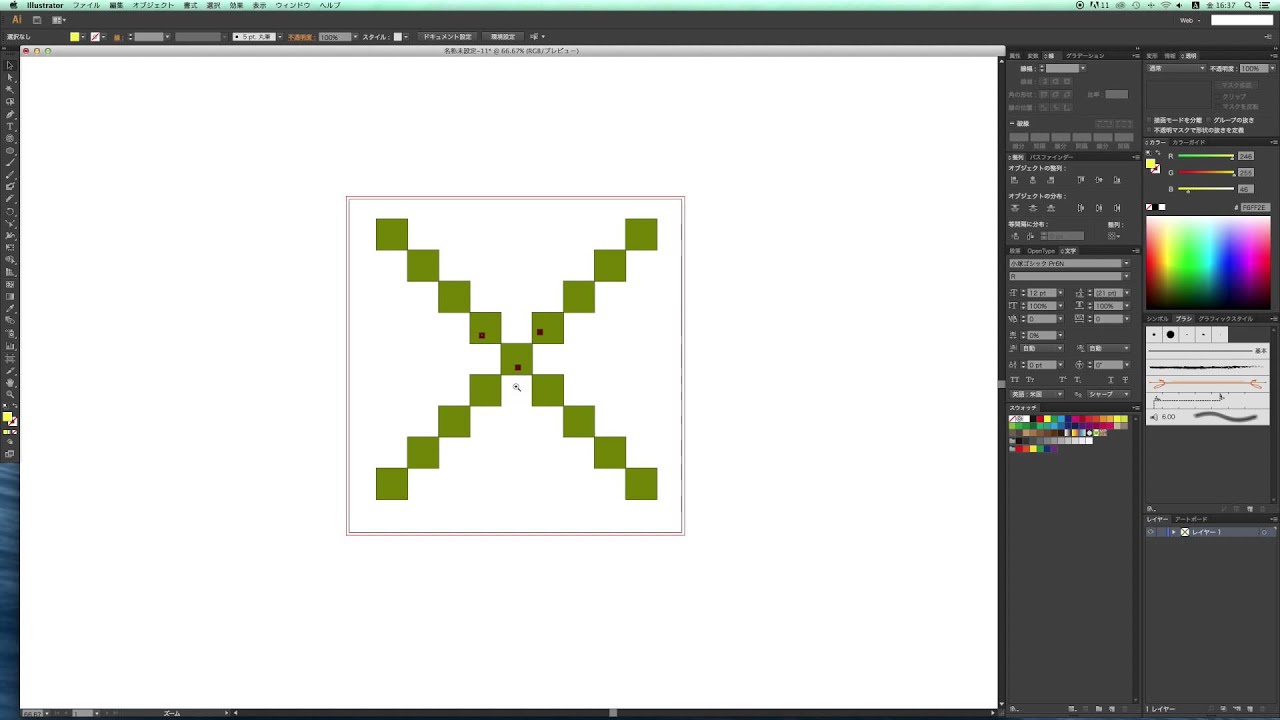Toggle the クリップ checkbox

[1217, 97]
